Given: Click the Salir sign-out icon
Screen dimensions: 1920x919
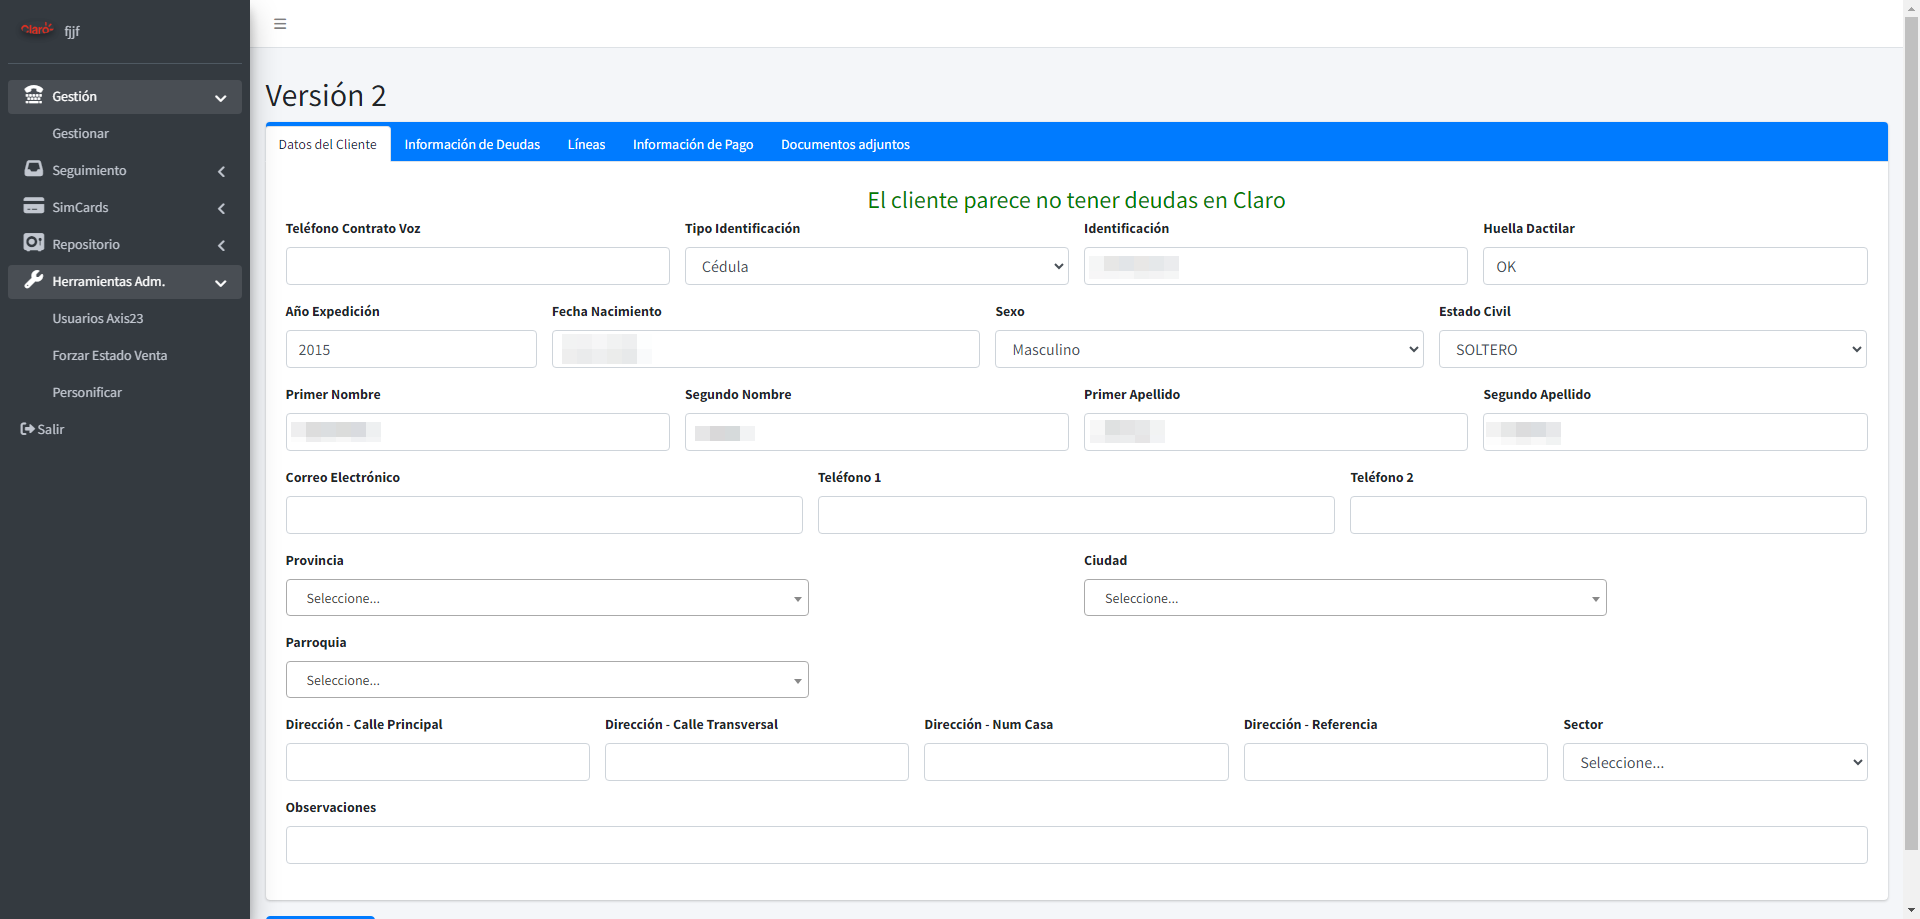Looking at the screenshot, I should point(27,429).
